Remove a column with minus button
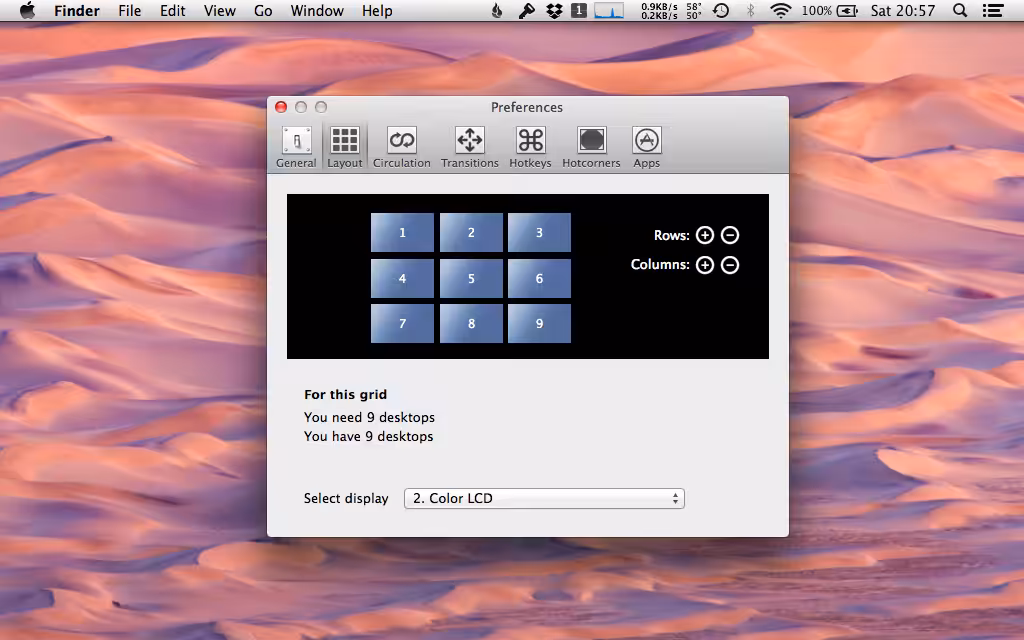Screen dimensions: 1024x640 click(x=730, y=264)
